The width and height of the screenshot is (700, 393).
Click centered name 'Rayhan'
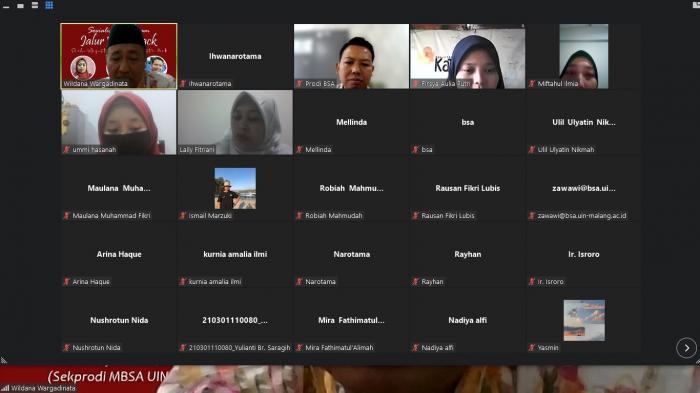pos(468,255)
